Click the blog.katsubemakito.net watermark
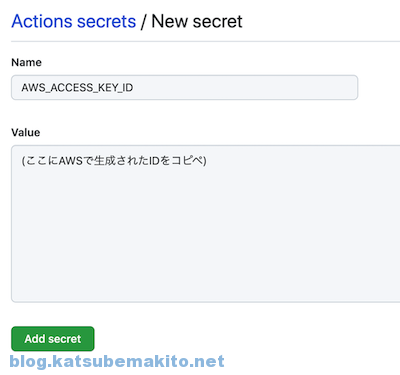 (117, 361)
